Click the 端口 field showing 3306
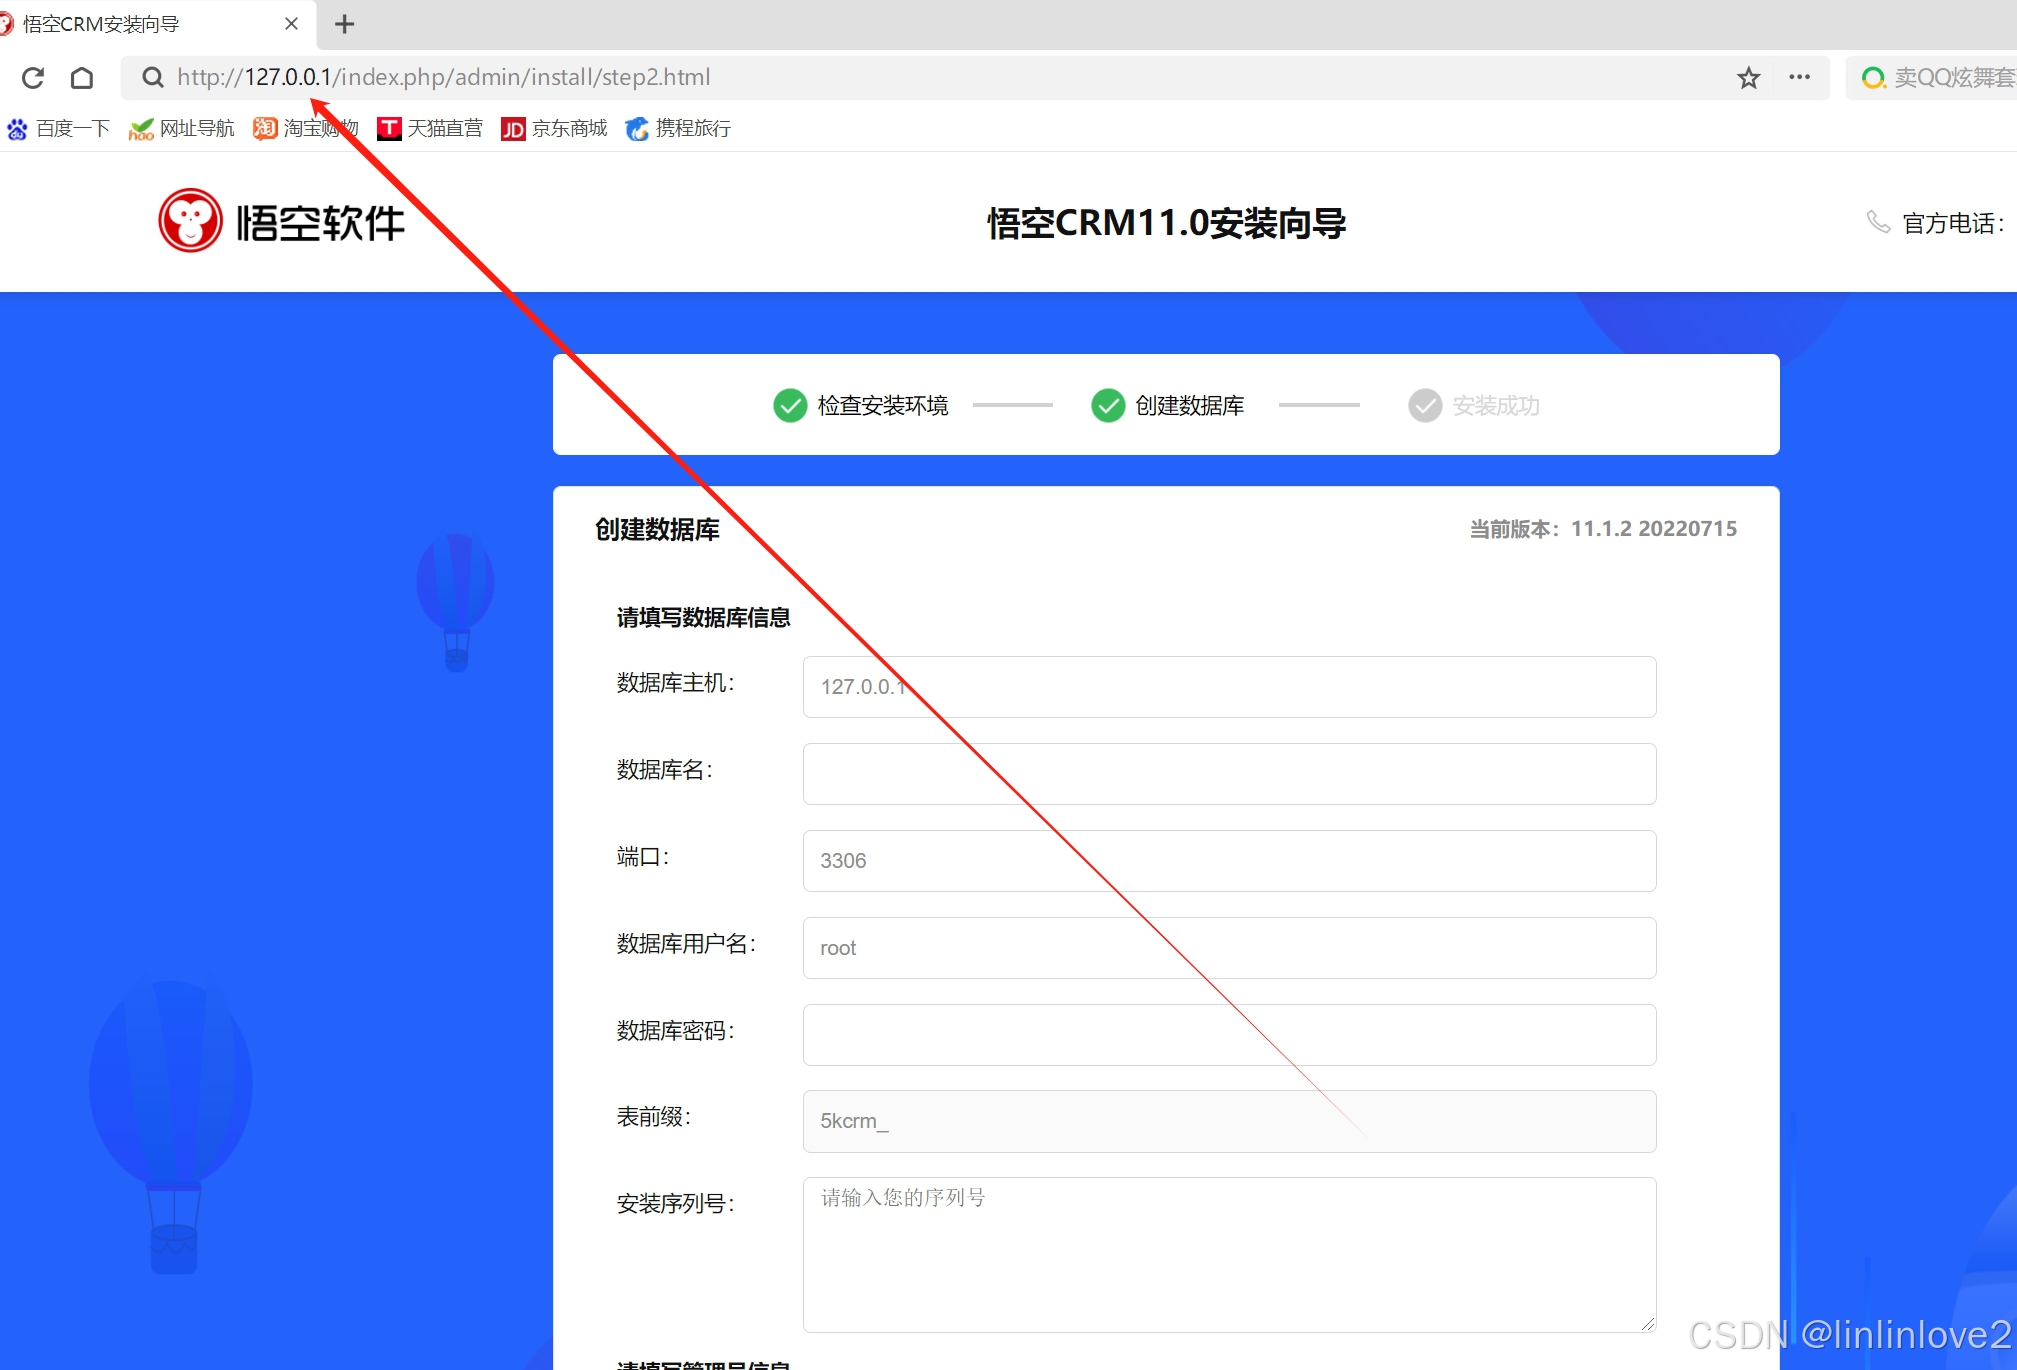 click(x=1229, y=861)
